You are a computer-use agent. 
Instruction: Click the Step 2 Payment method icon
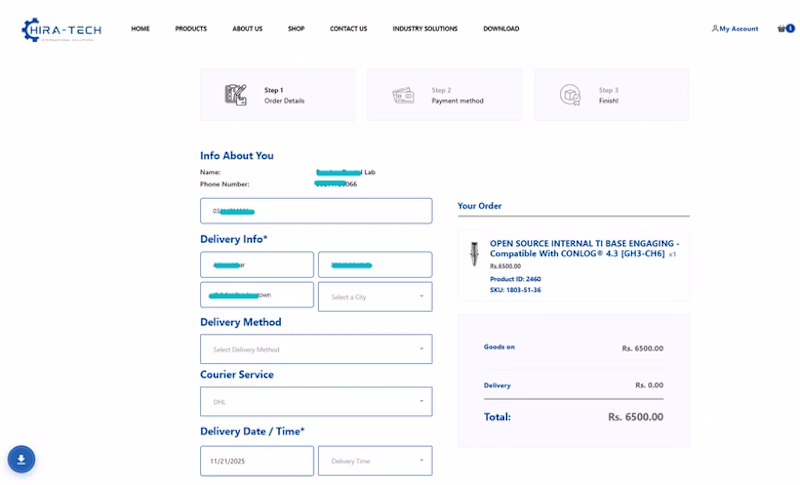click(404, 95)
